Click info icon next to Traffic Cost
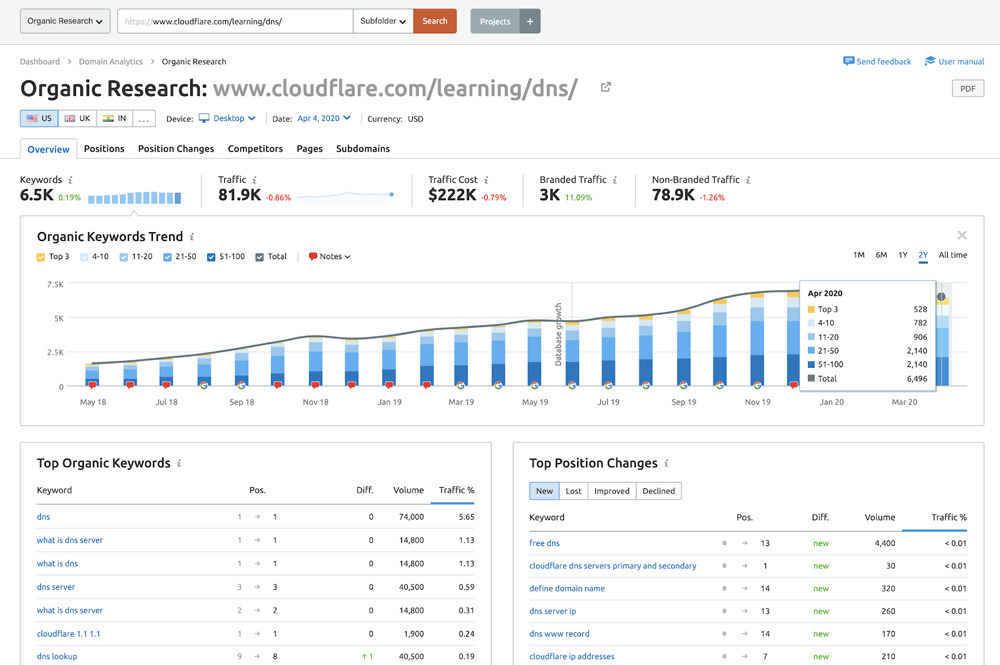The height and width of the screenshot is (665, 1000). point(486,180)
